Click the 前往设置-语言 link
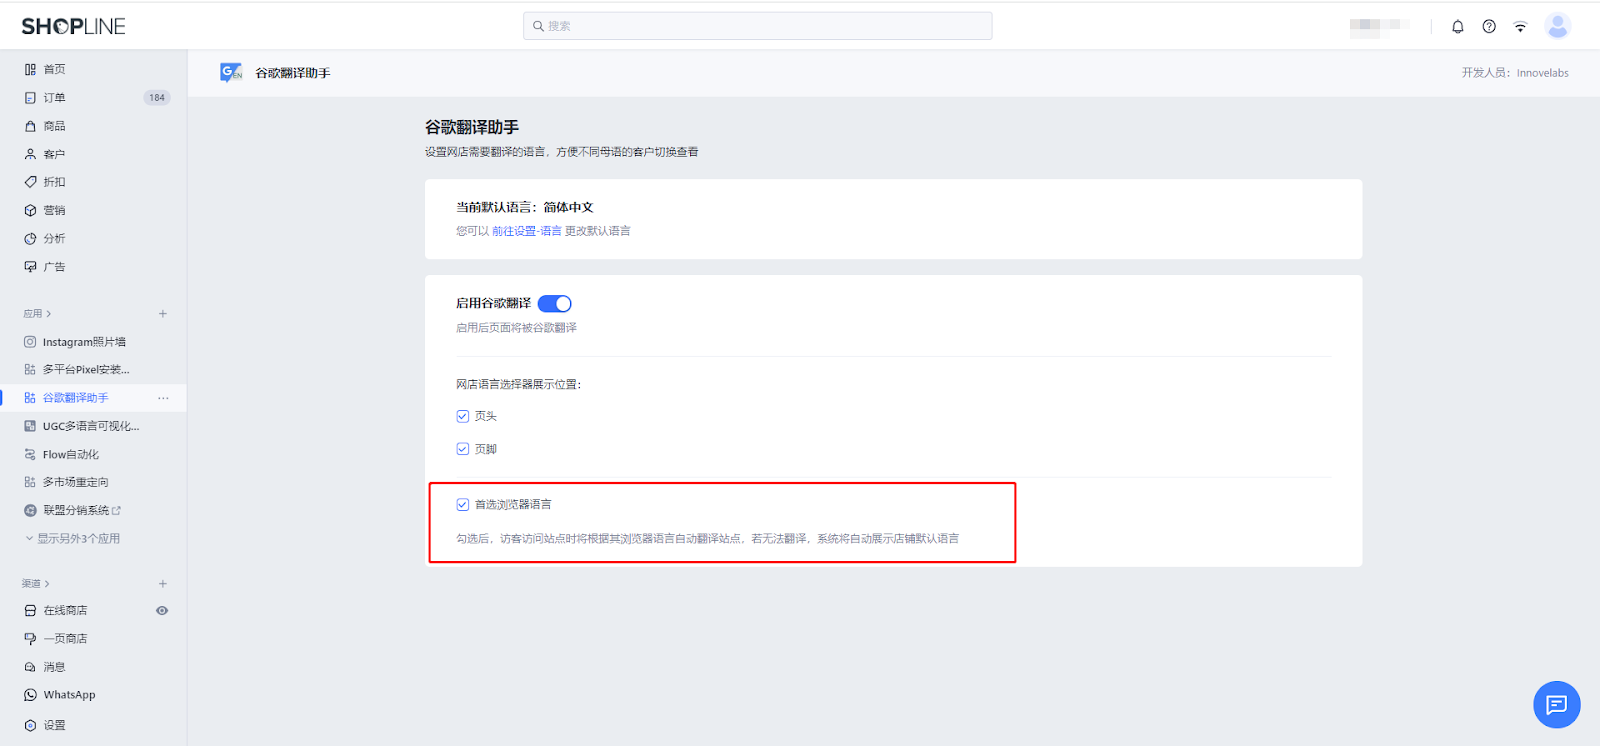Screen dimensions: 1600x746 pos(526,231)
